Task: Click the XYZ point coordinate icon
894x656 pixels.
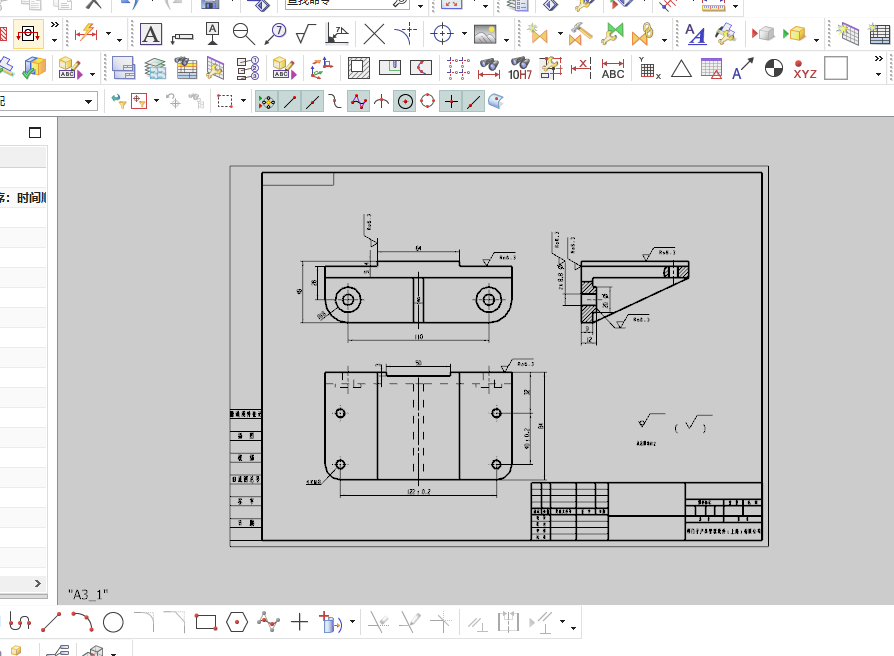Action: point(804,69)
